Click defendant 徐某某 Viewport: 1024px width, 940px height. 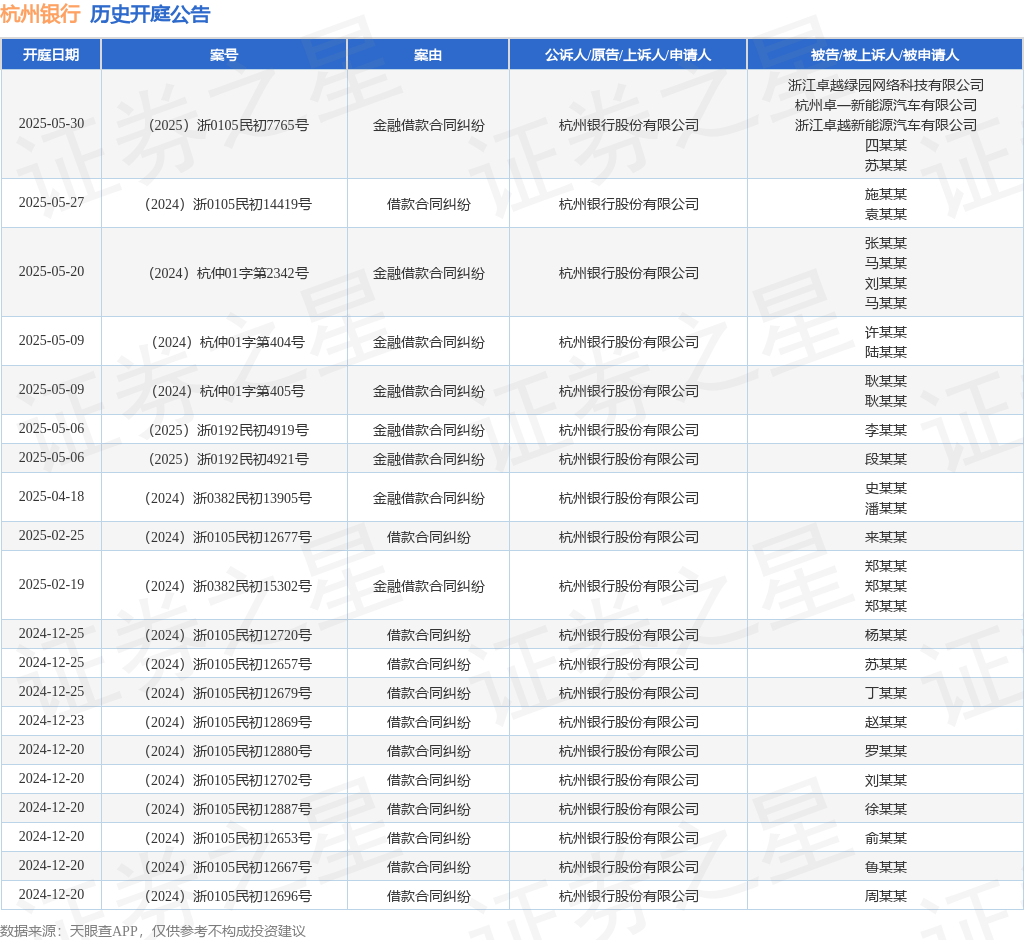pyautogui.click(x=886, y=809)
